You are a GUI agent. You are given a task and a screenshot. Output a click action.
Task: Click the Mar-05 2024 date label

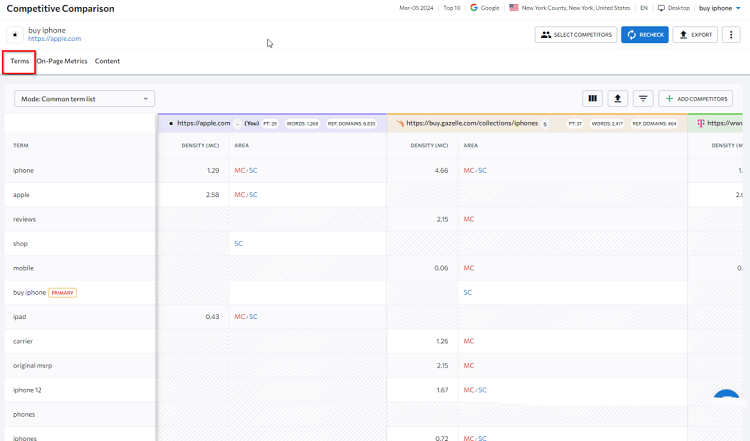[x=416, y=8]
